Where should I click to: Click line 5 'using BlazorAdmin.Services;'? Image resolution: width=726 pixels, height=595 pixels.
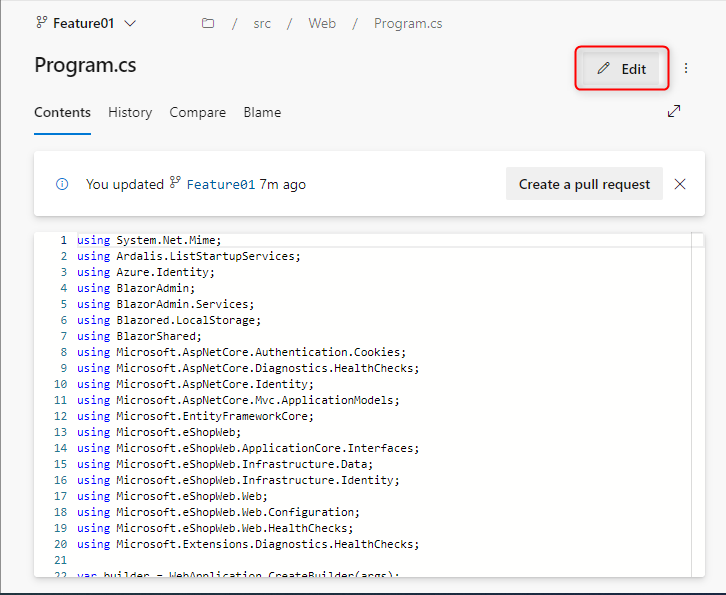[x=166, y=304]
